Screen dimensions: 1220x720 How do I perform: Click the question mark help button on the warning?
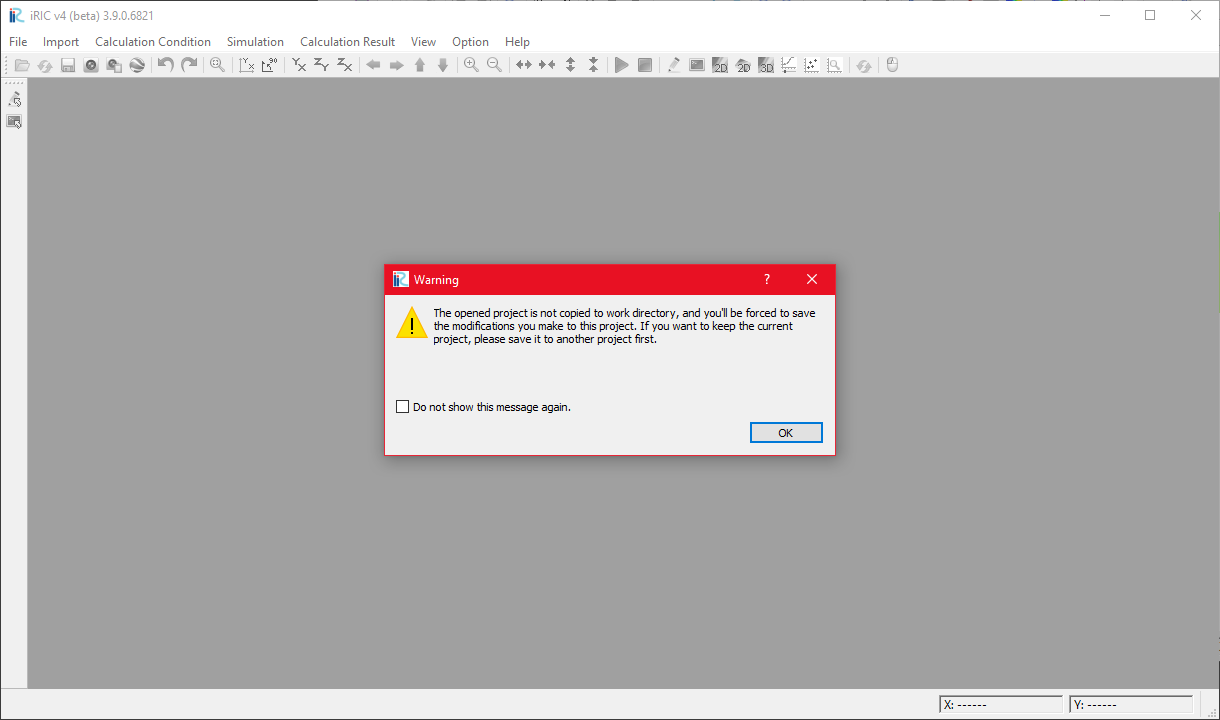coord(766,279)
